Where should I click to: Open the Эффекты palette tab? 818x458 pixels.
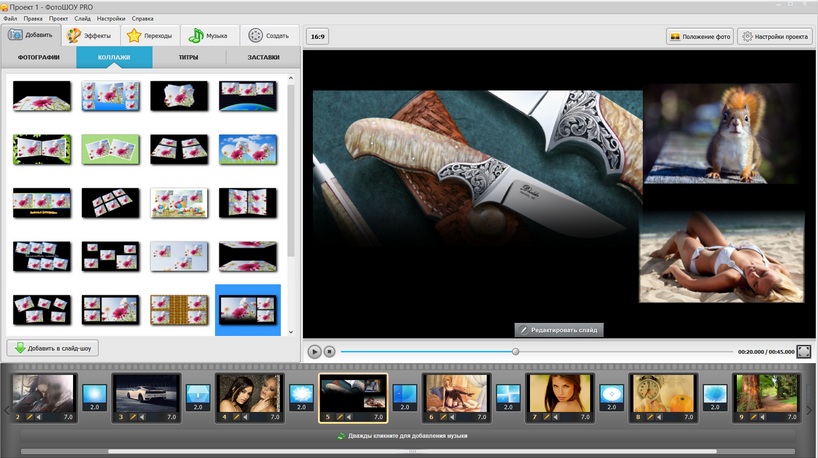[x=89, y=35]
